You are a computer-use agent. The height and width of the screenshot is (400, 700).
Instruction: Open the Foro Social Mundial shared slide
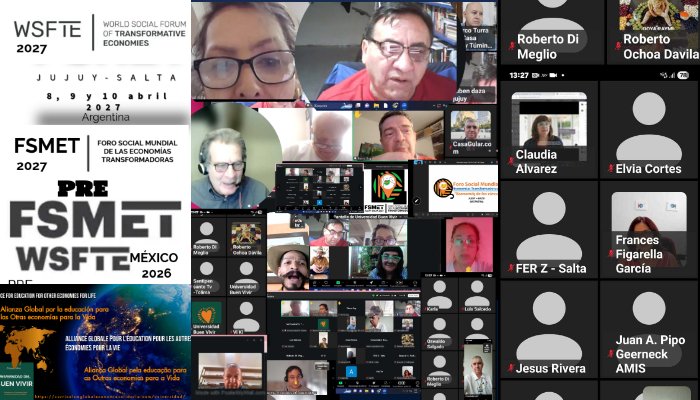click(x=463, y=189)
